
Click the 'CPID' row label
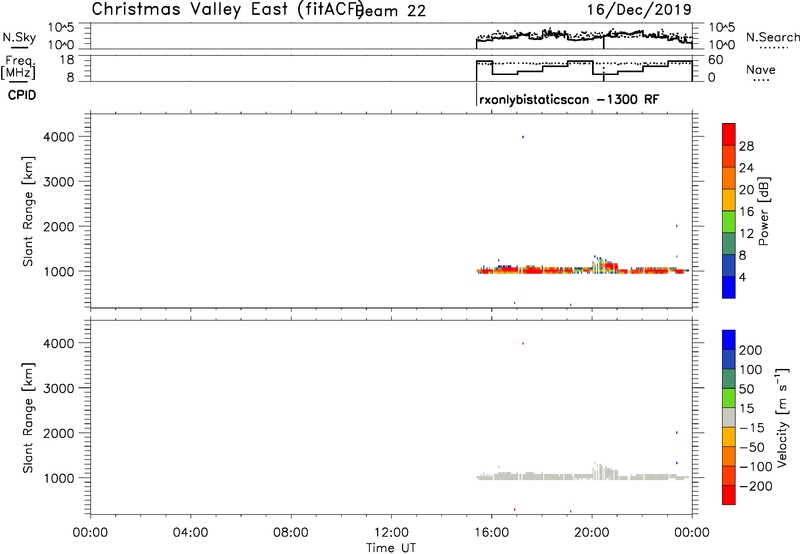(22, 95)
